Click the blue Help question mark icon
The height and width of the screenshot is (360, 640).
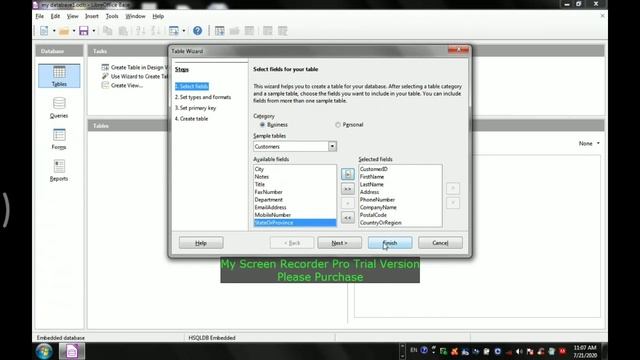[x=198, y=31]
